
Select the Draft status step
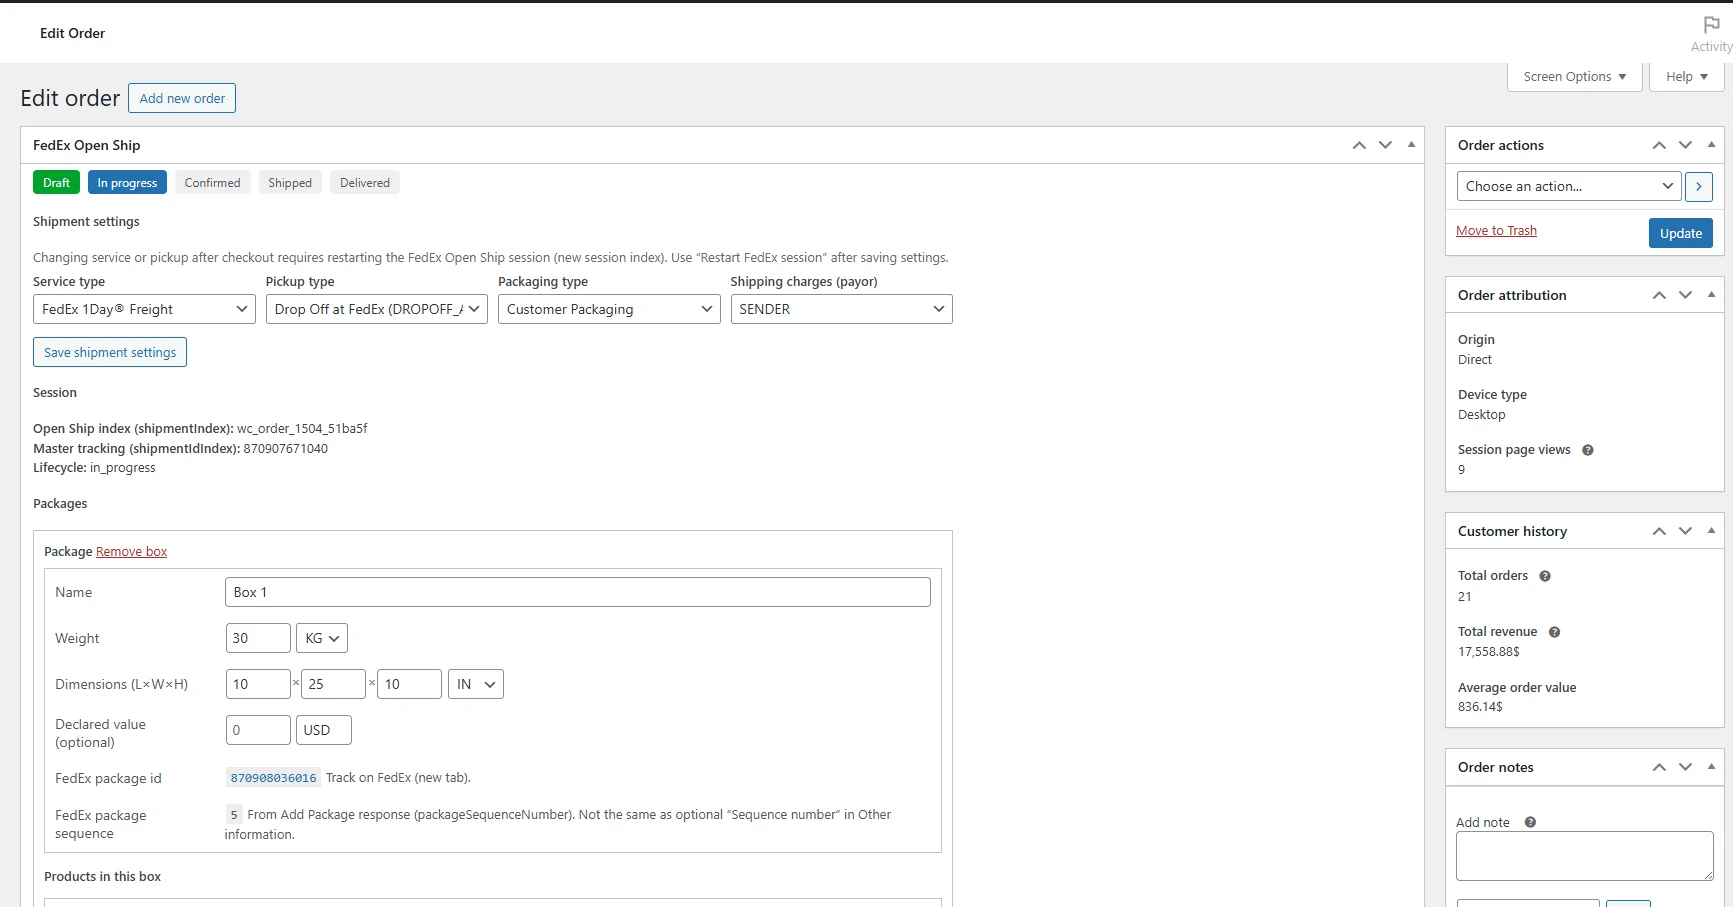click(x=56, y=183)
